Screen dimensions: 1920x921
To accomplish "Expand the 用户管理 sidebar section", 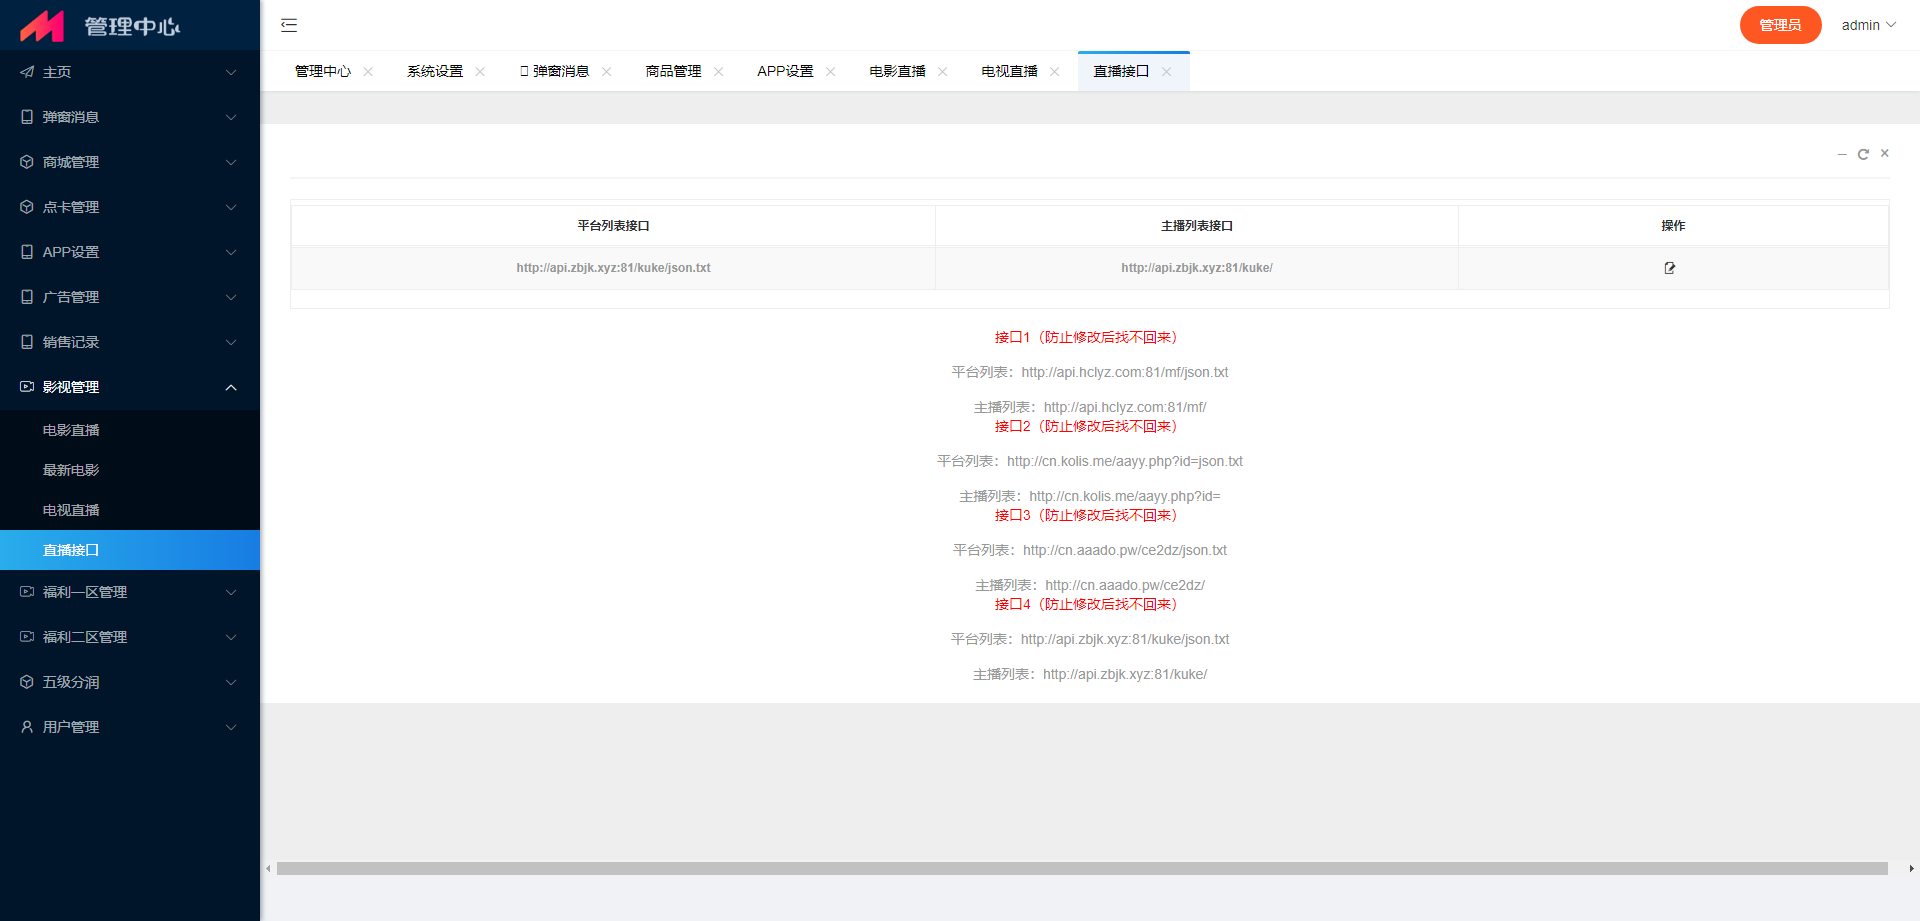I will pyautogui.click(x=130, y=727).
